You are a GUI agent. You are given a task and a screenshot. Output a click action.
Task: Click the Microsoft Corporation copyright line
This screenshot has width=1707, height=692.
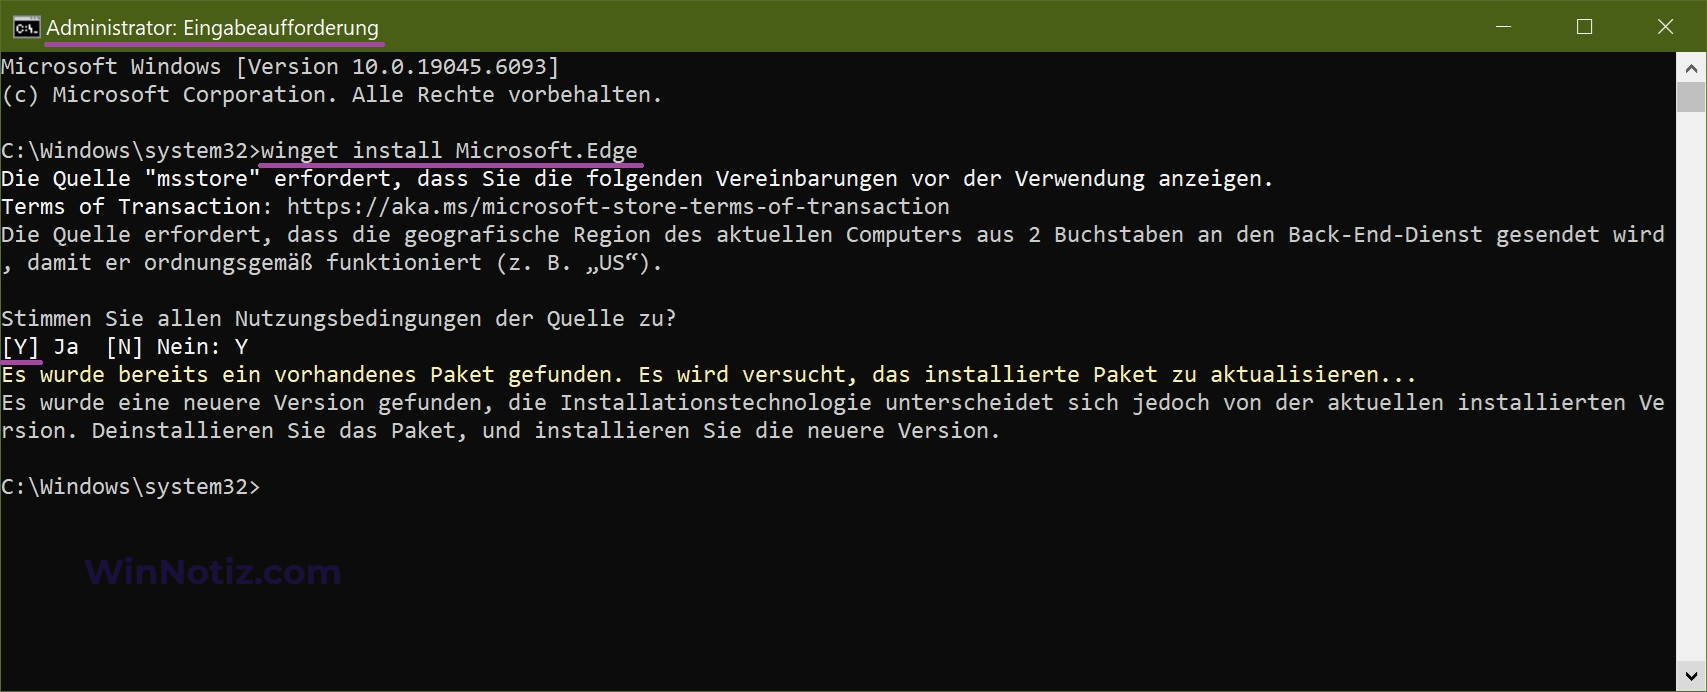pyautogui.click(x=332, y=95)
